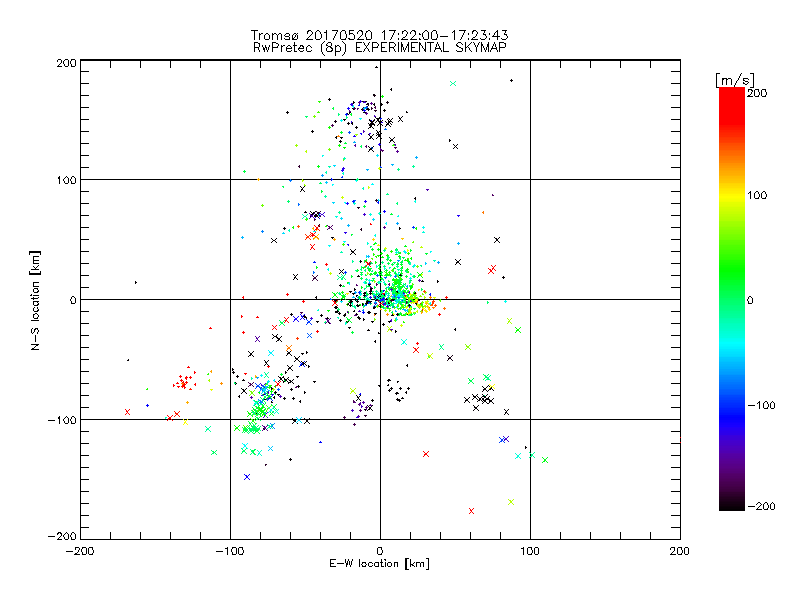Click the 'N-S location [km]' axis label
Image resolution: width=800 pixels, height=600 pixels.
35,301
